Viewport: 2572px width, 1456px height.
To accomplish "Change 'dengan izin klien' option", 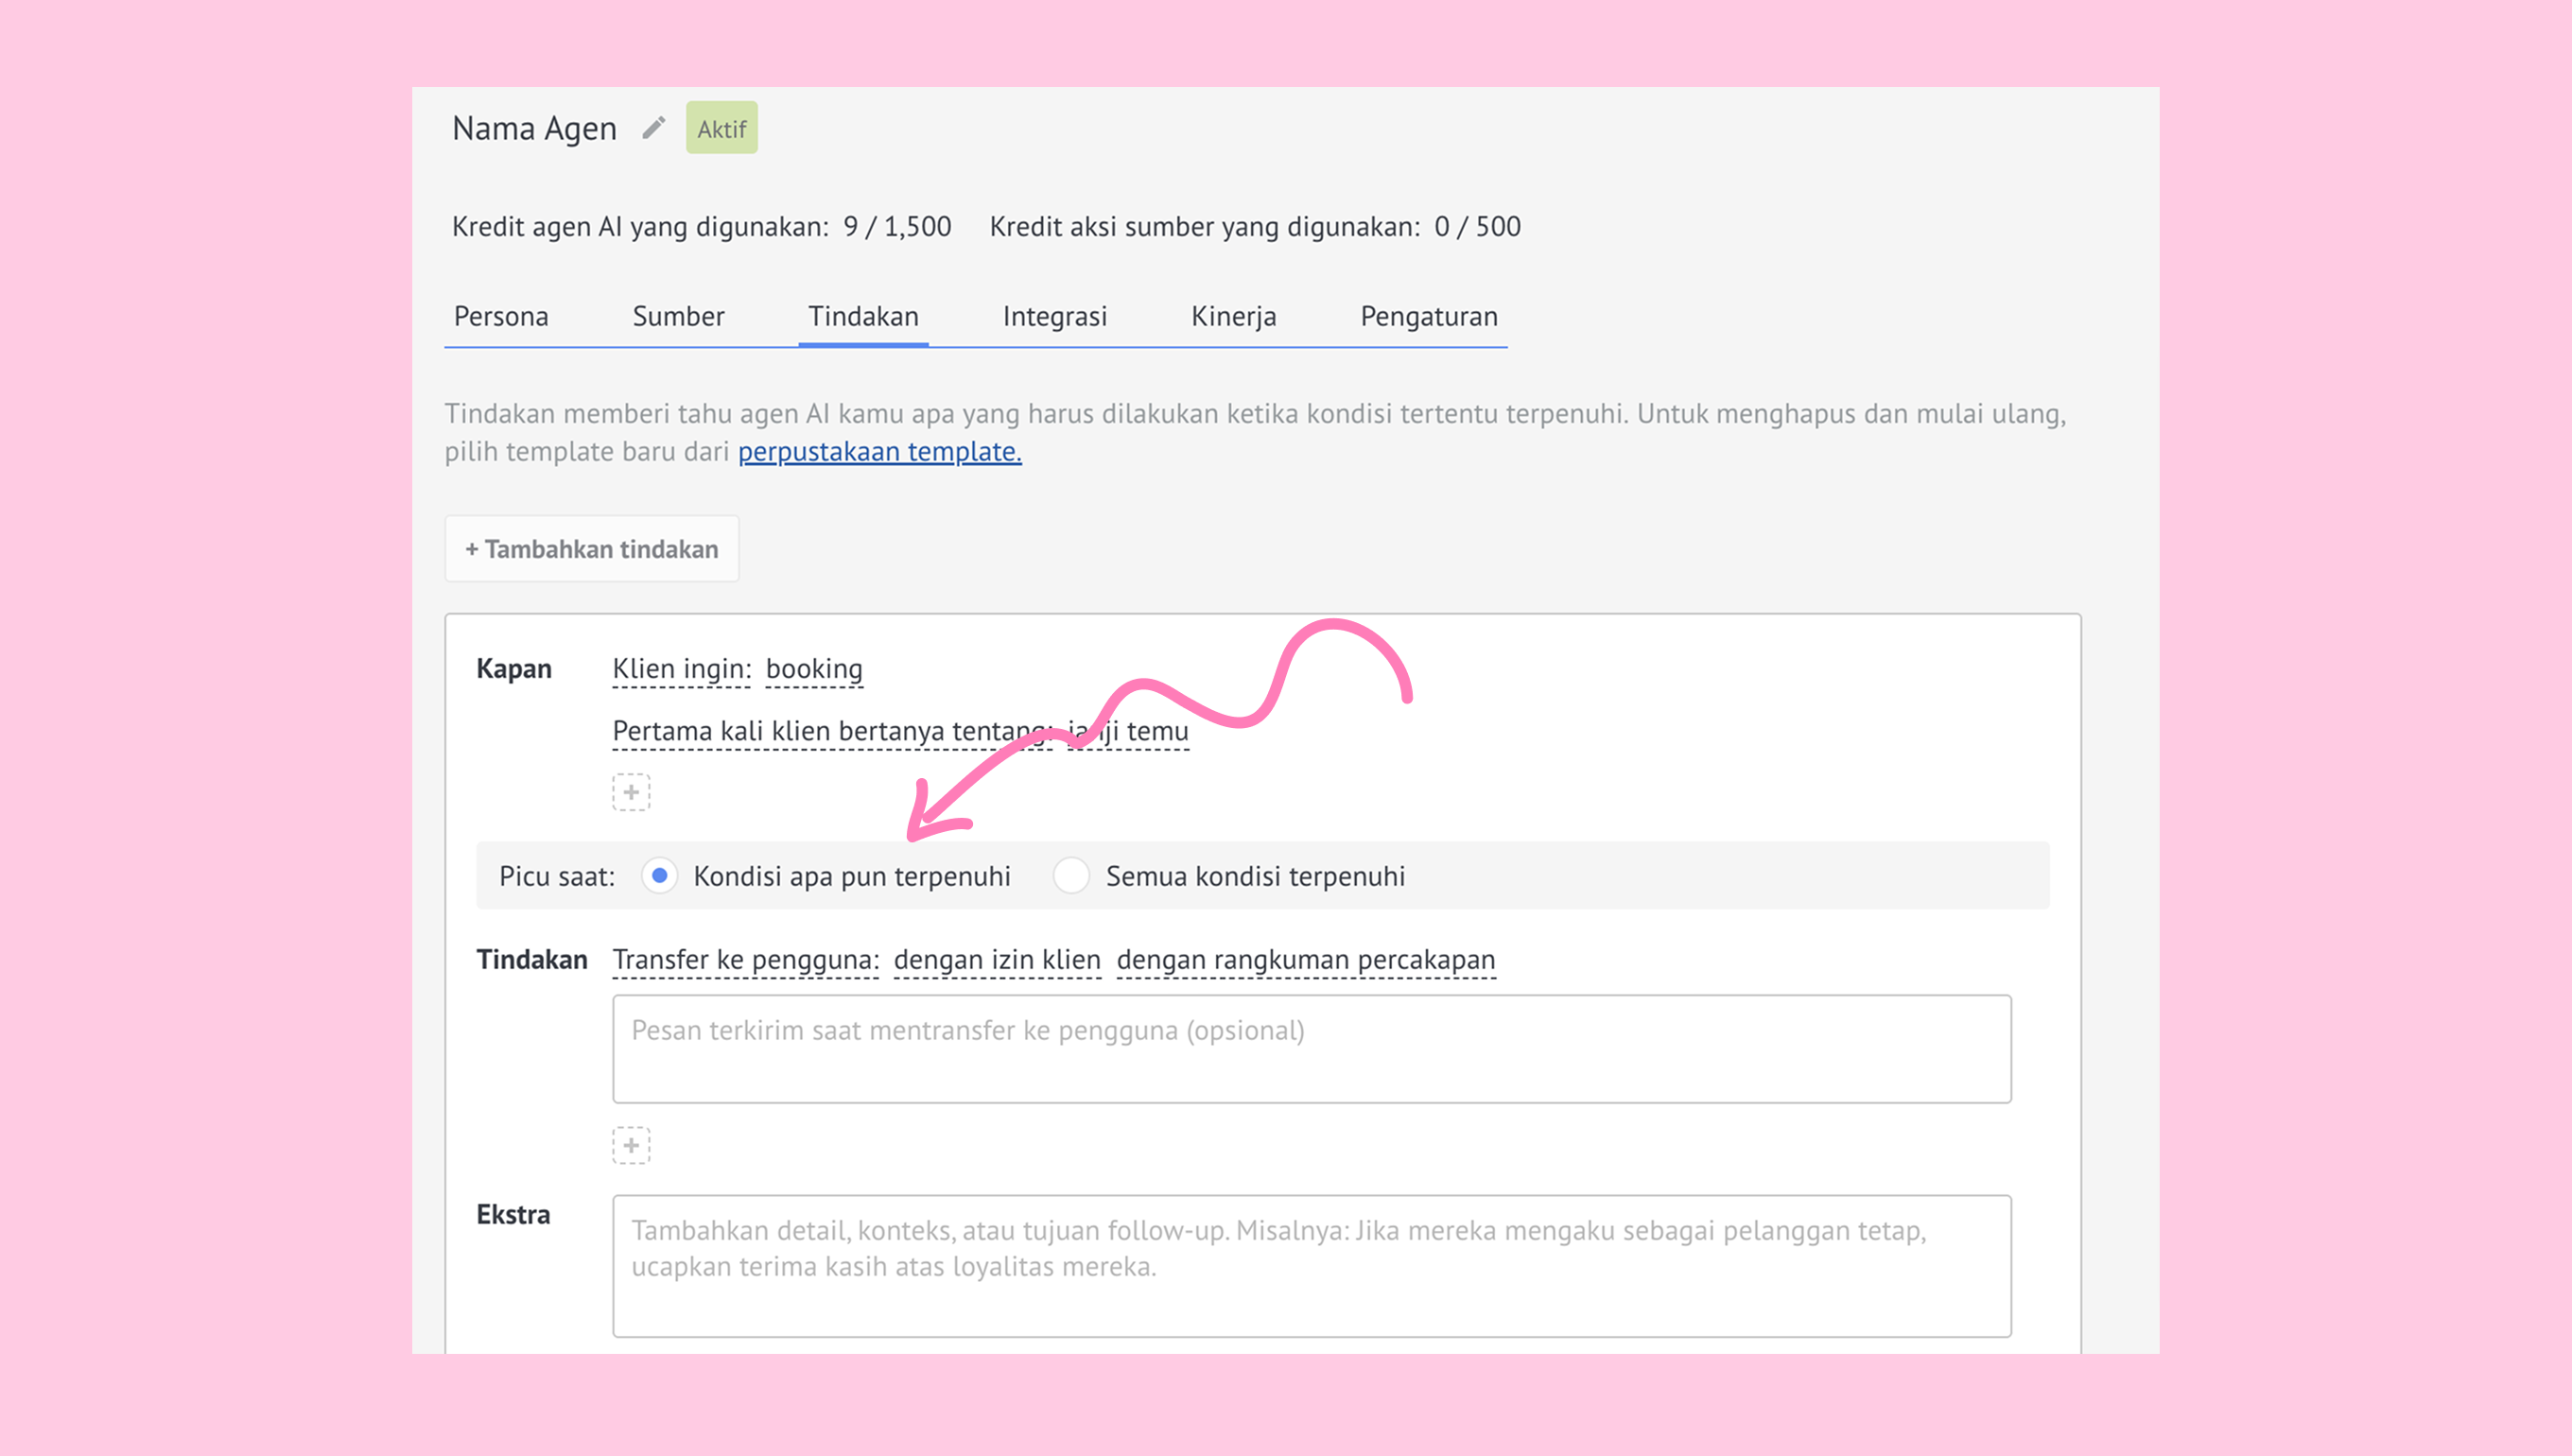I will coord(997,959).
